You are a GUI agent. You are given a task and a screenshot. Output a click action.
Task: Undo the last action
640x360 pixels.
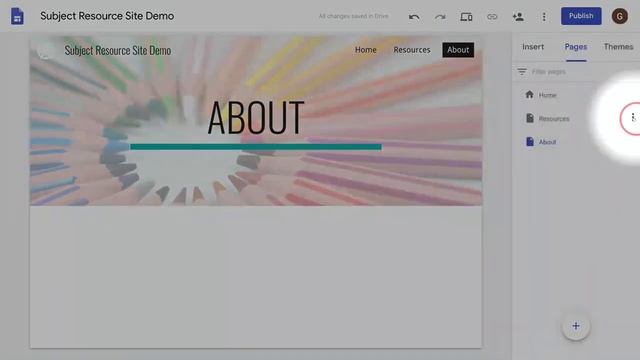click(x=414, y=17)
